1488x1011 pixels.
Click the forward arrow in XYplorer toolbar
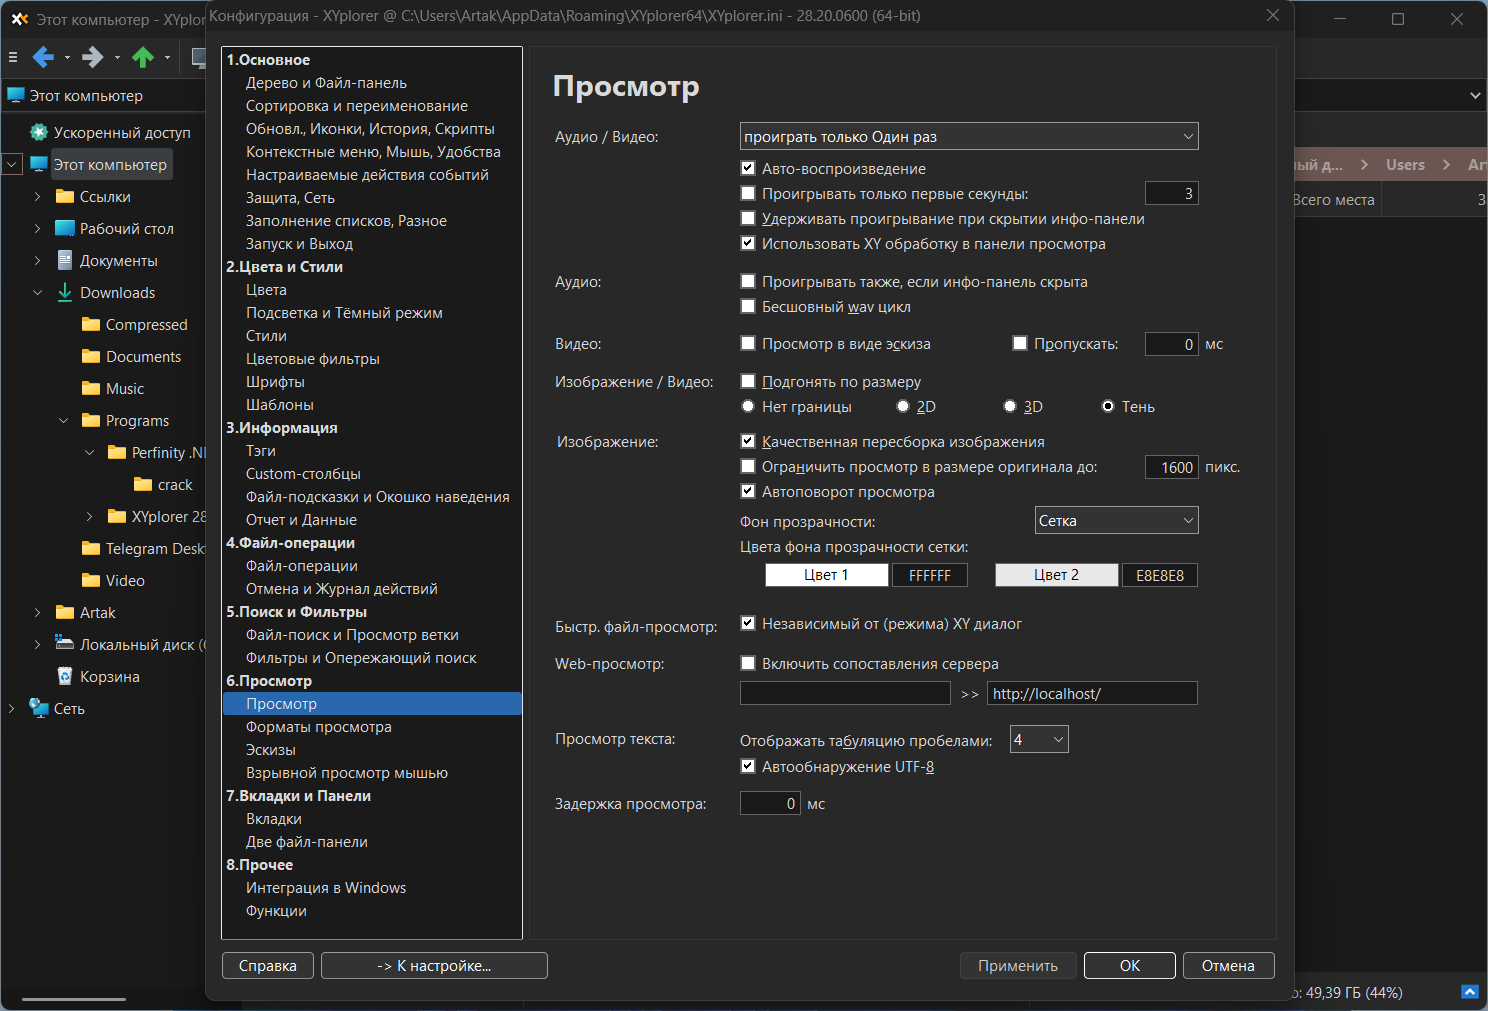click(x=92, y=57)
